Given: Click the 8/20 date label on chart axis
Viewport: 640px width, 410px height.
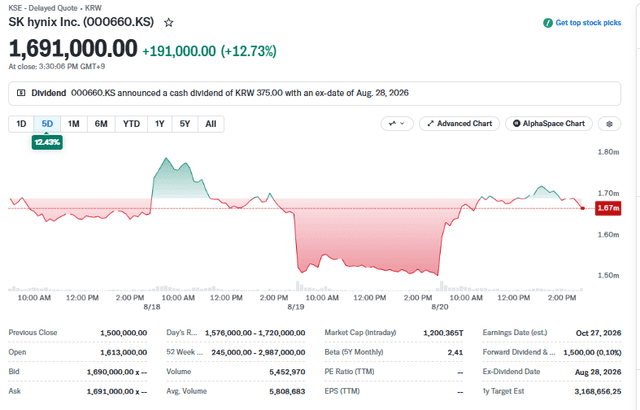Looking at the screenshot, I should coord(440,307).
